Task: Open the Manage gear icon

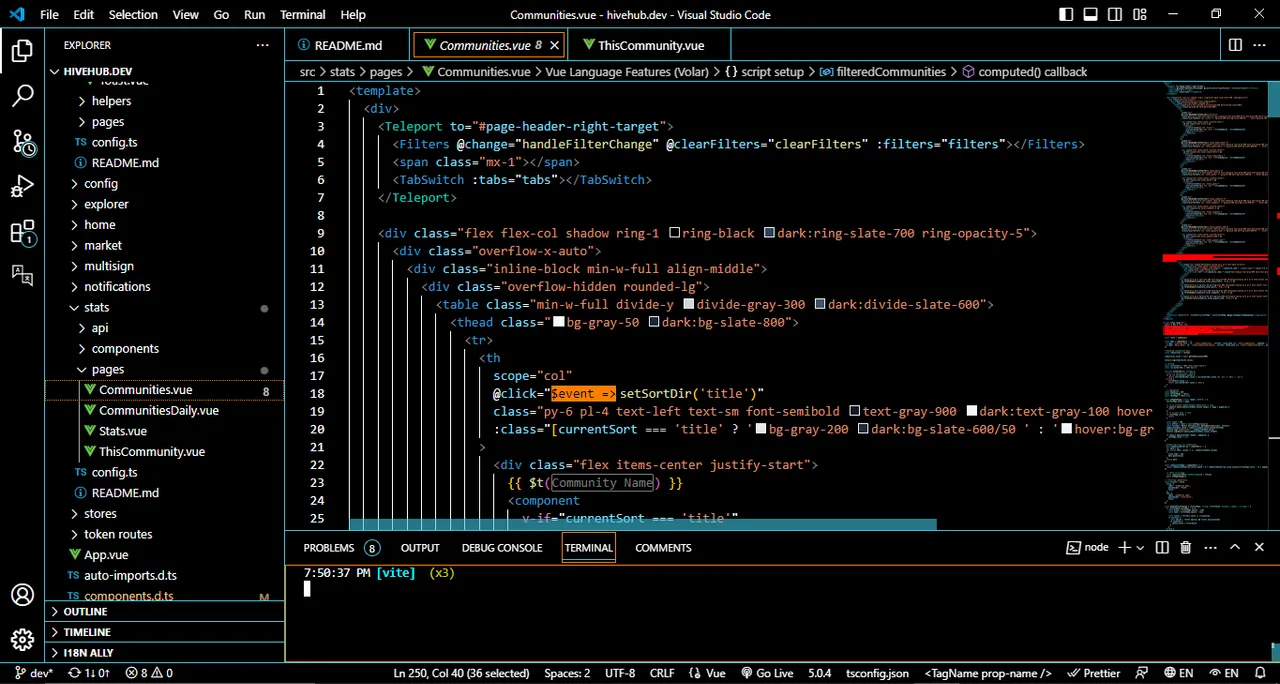Action: [22, 640]
